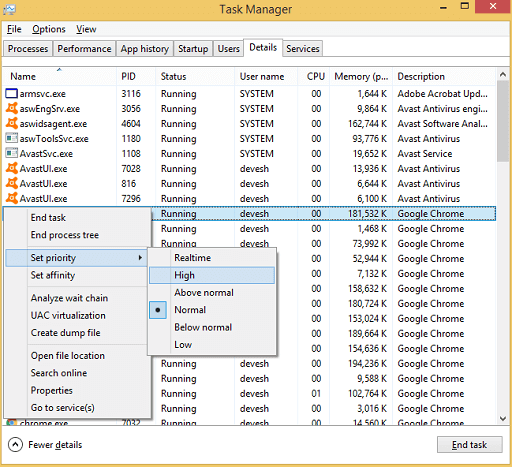Screen dimensions: 512x467
Task: Sort by Name column header
Action: [59, 76]
